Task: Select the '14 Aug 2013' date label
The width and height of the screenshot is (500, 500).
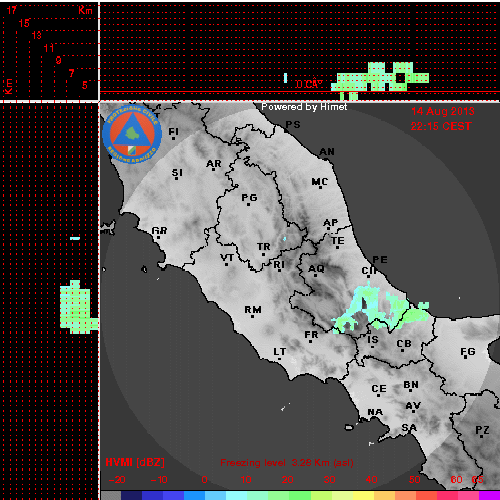Action: click(x=443, y=111)
